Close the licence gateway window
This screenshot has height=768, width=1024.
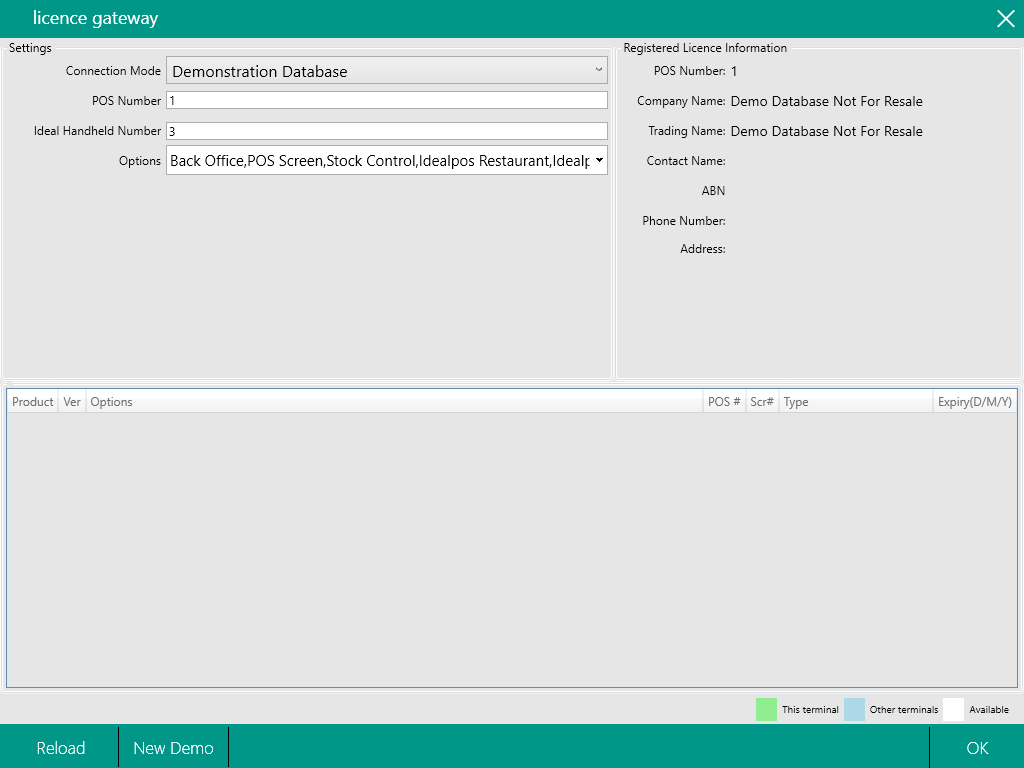pyautogui.click(x=1005, y=19)
